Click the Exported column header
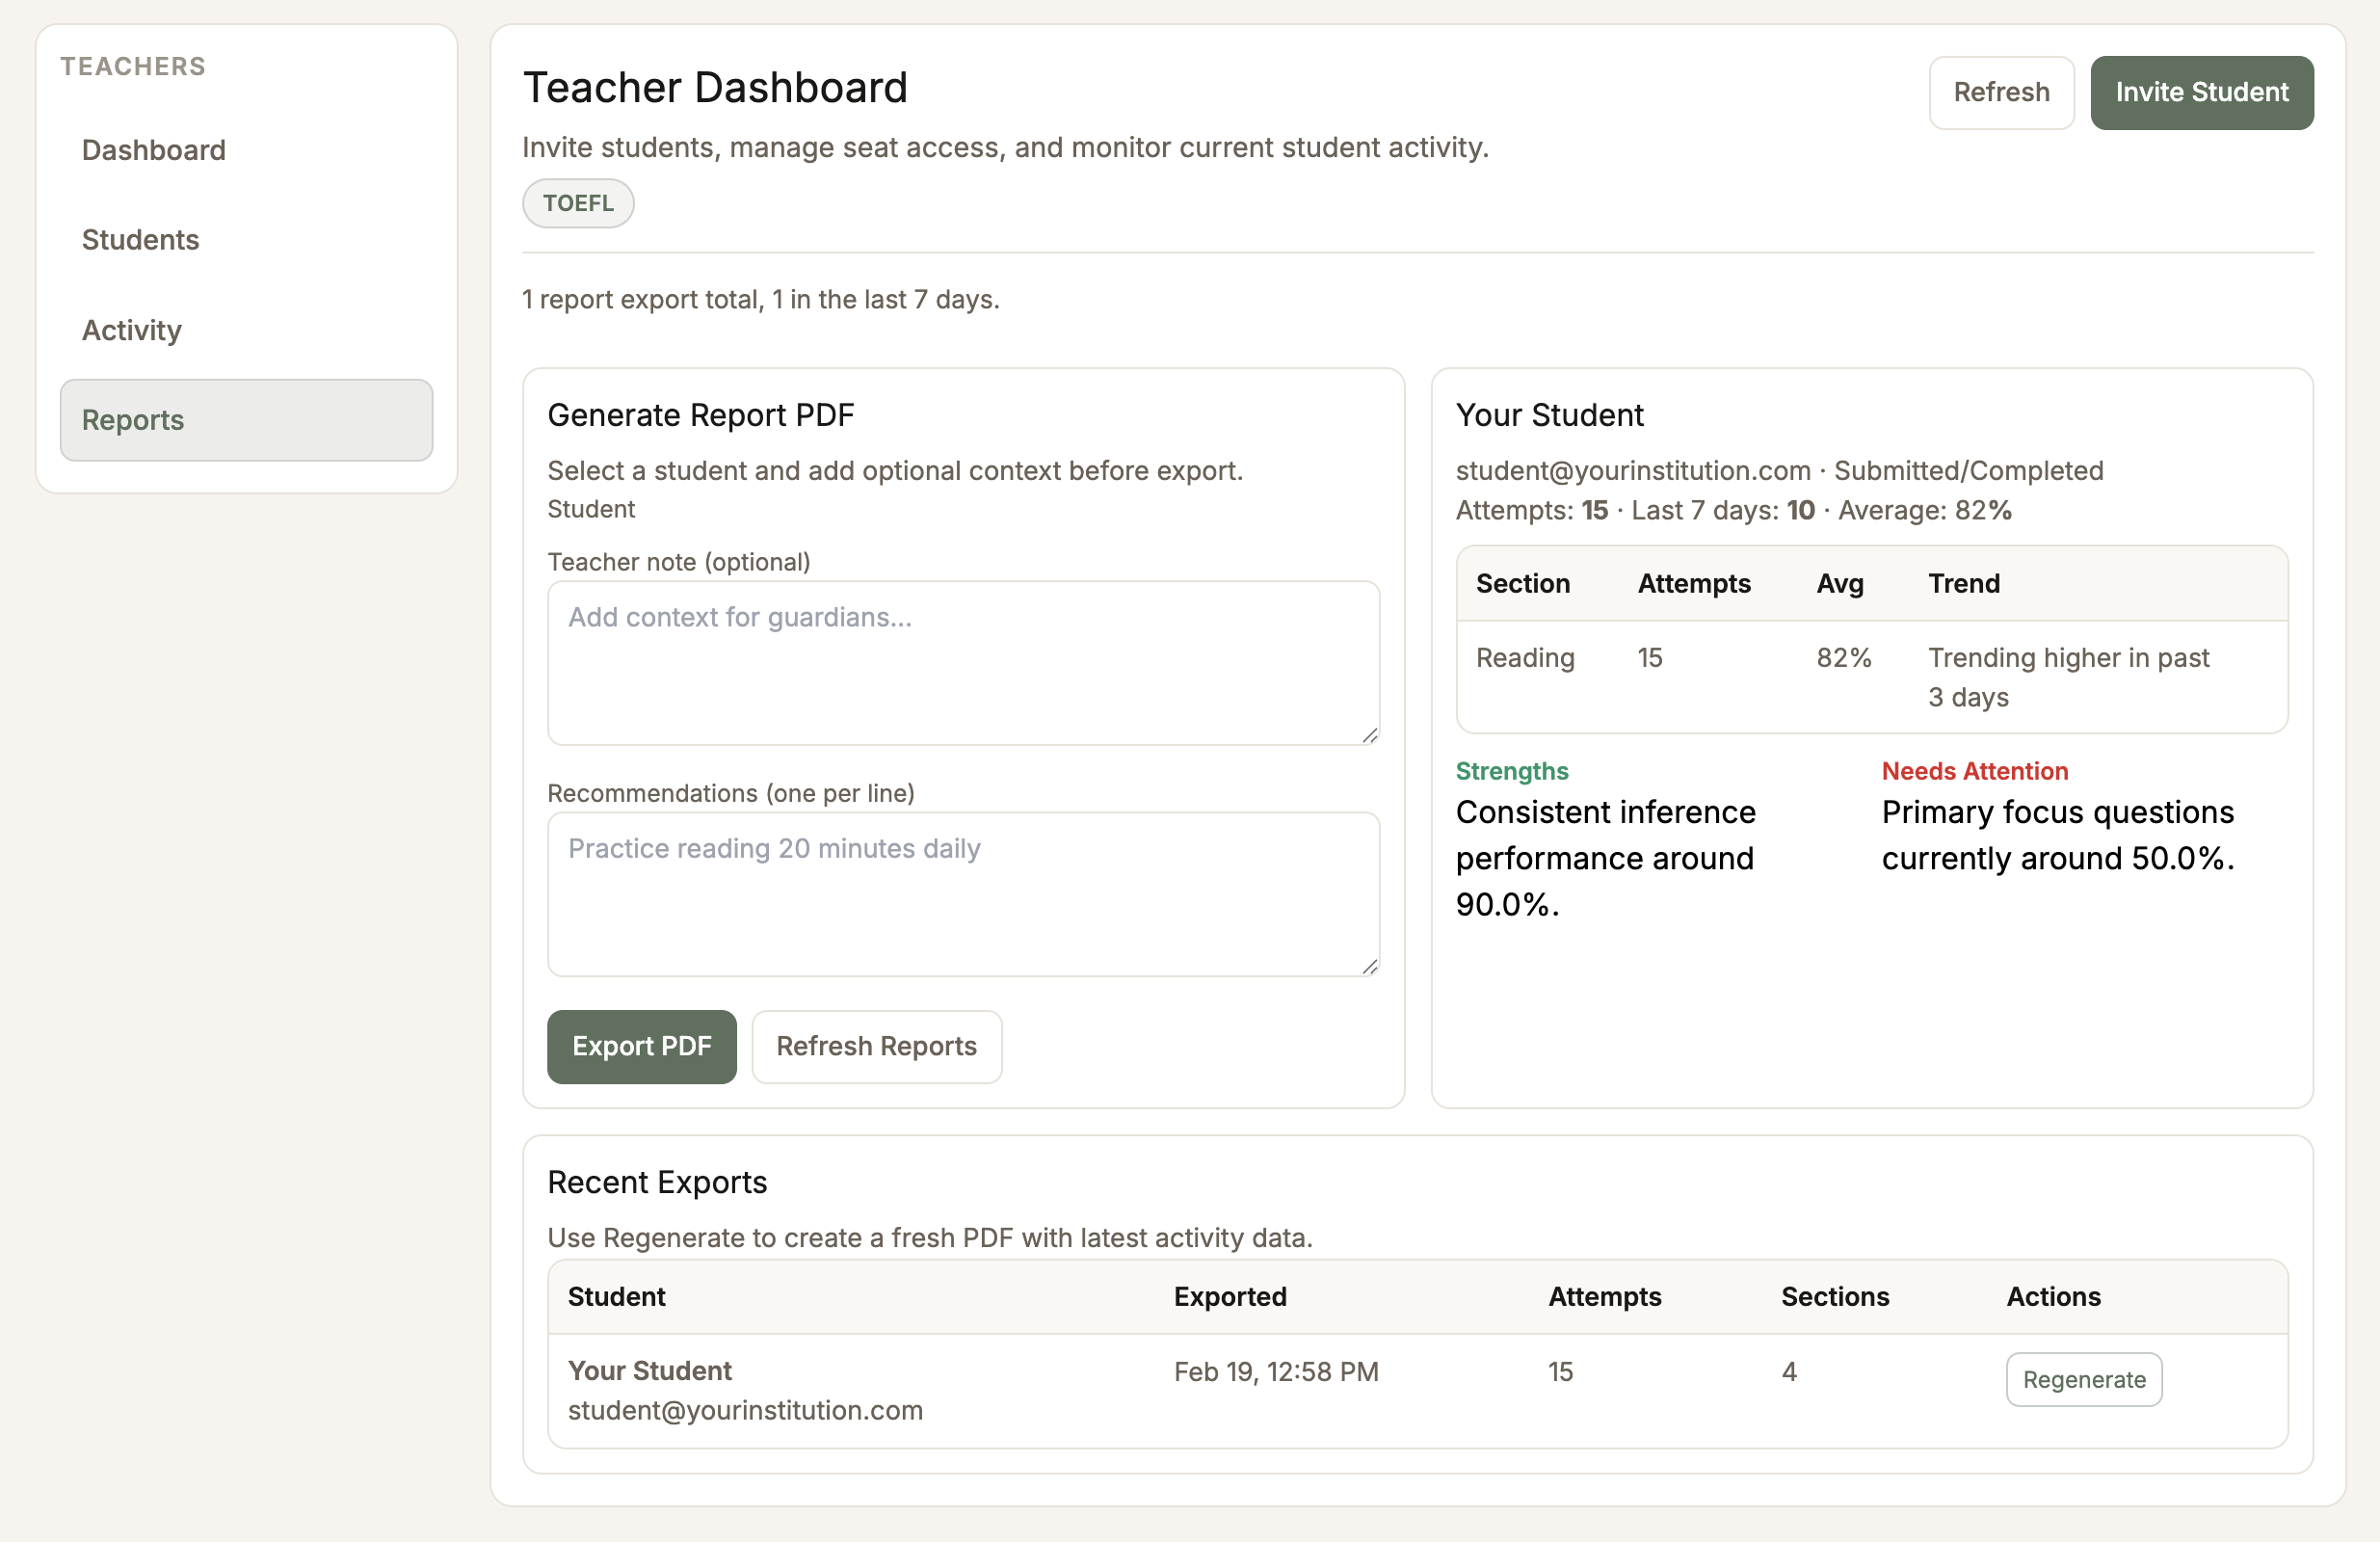This screenshot has width=2380, height=1542. [x=1229, y=1296]
